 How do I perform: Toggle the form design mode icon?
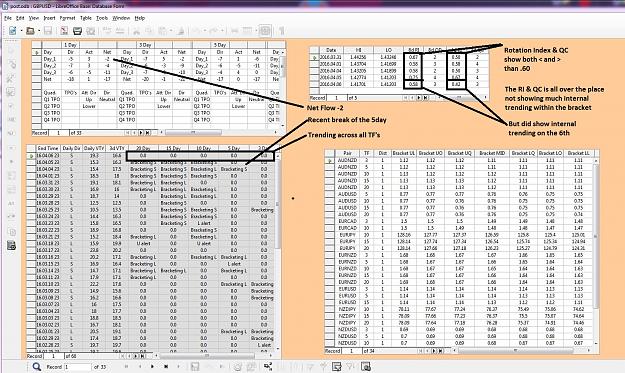(265, 31)
